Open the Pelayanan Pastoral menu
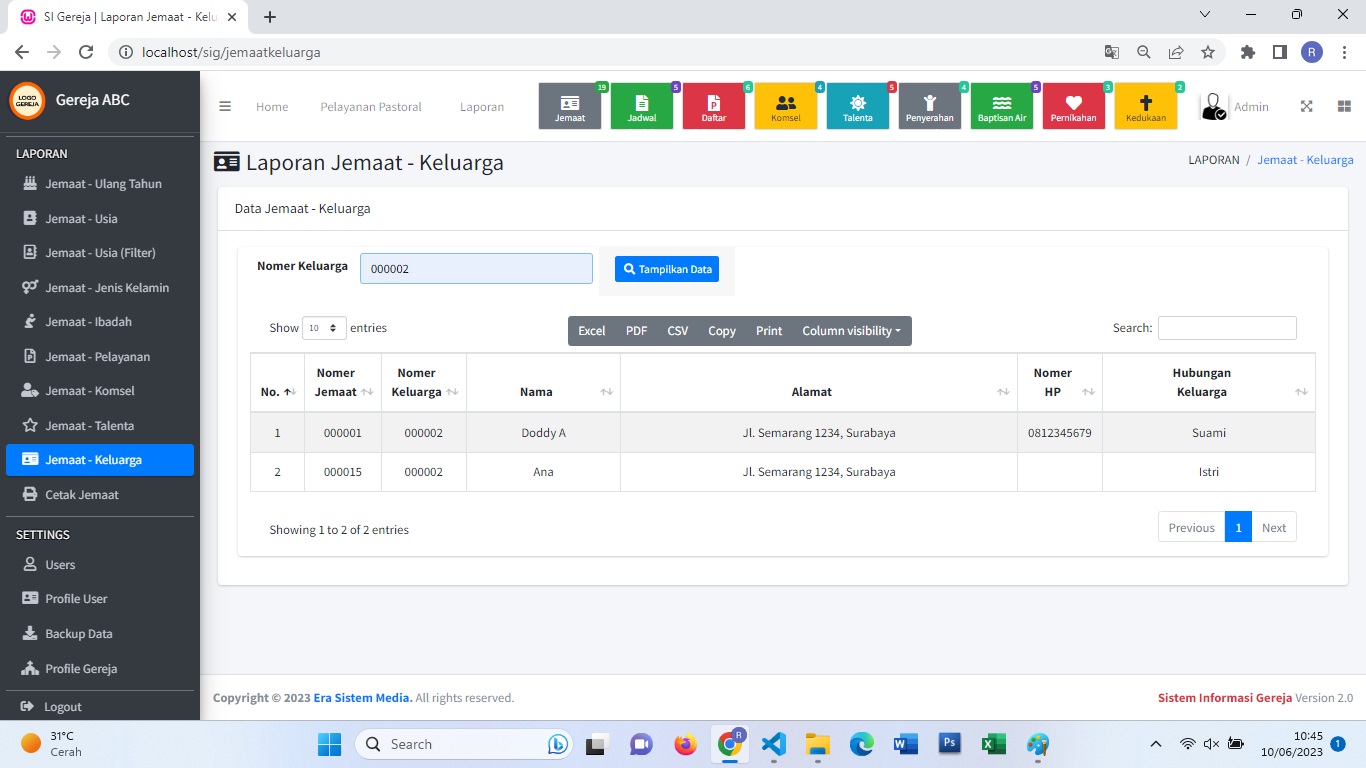 (x=371, y=107)
